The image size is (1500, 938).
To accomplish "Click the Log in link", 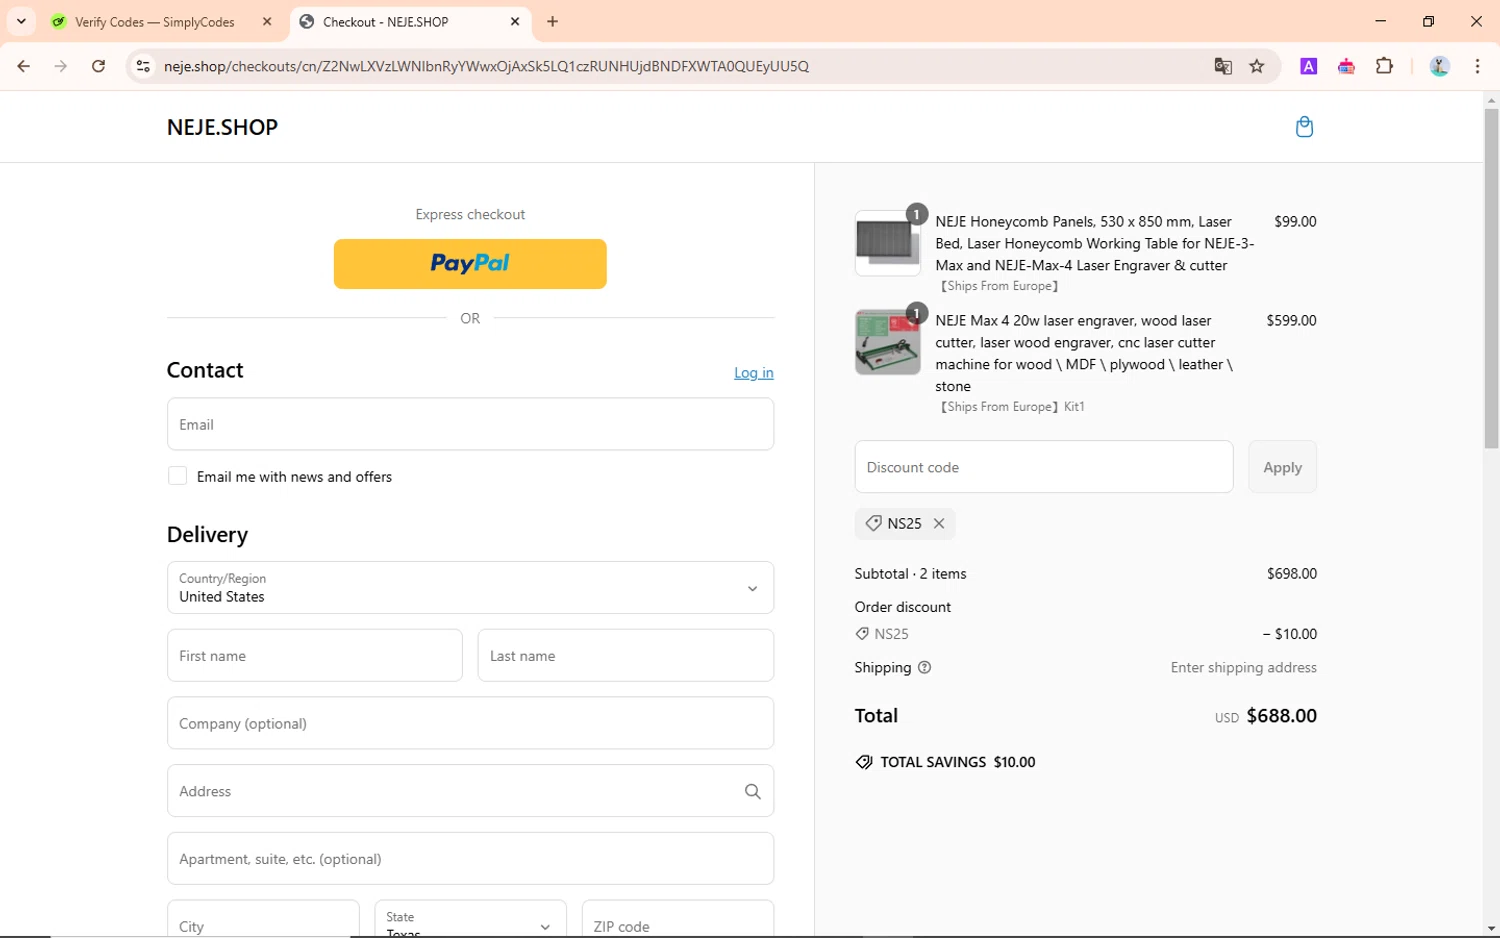I will (x=753, y=372).
